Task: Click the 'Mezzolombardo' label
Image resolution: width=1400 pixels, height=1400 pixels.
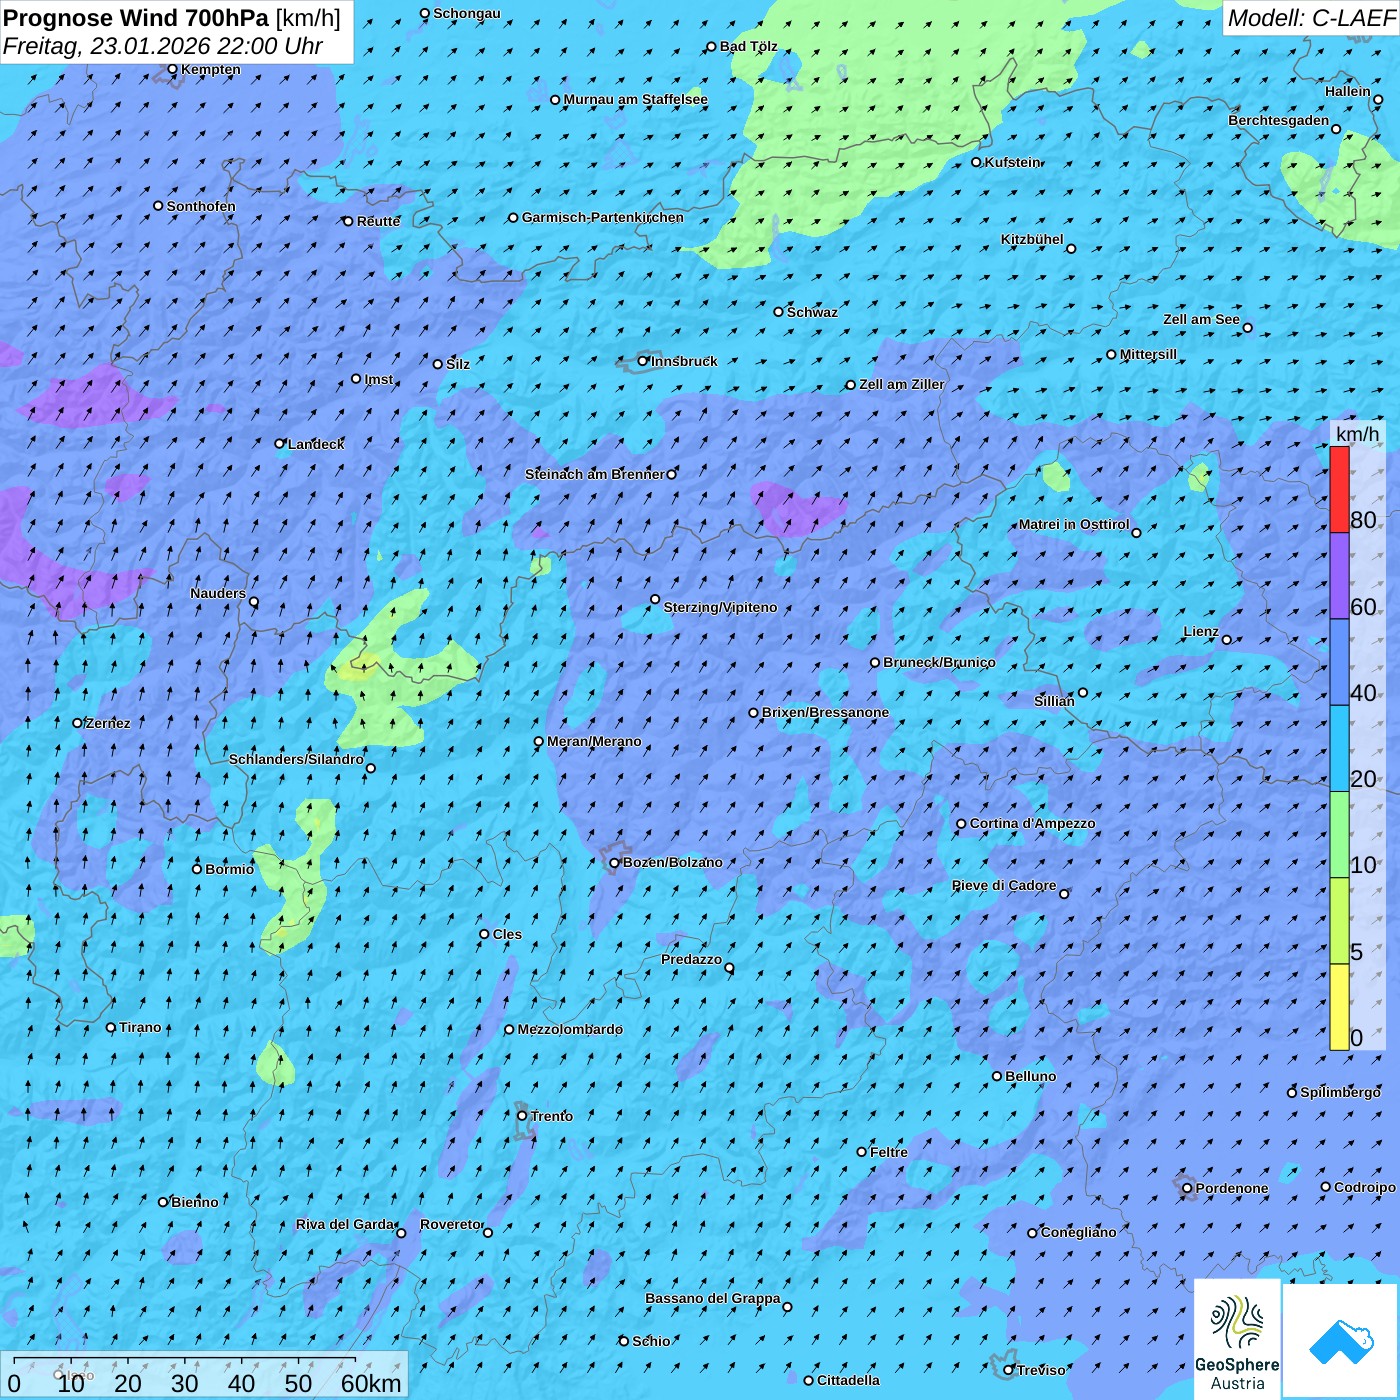Action: 570,1029
